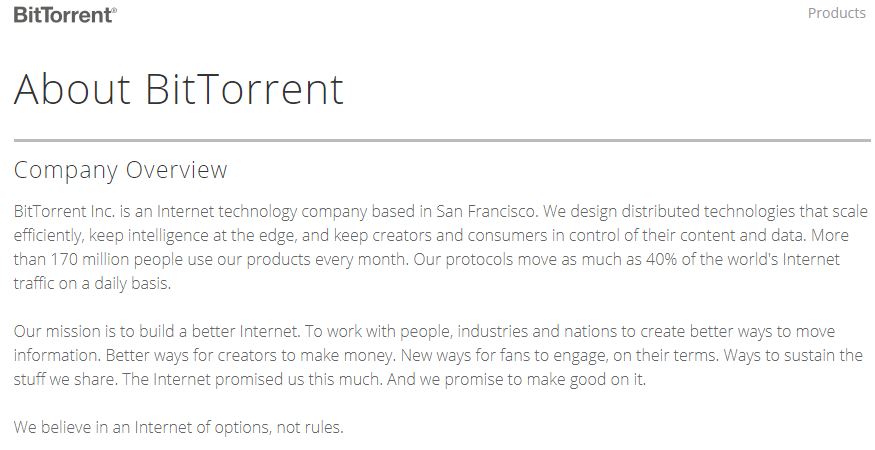Click the "keep intelligence at the edge" phrase

(192, 236)
